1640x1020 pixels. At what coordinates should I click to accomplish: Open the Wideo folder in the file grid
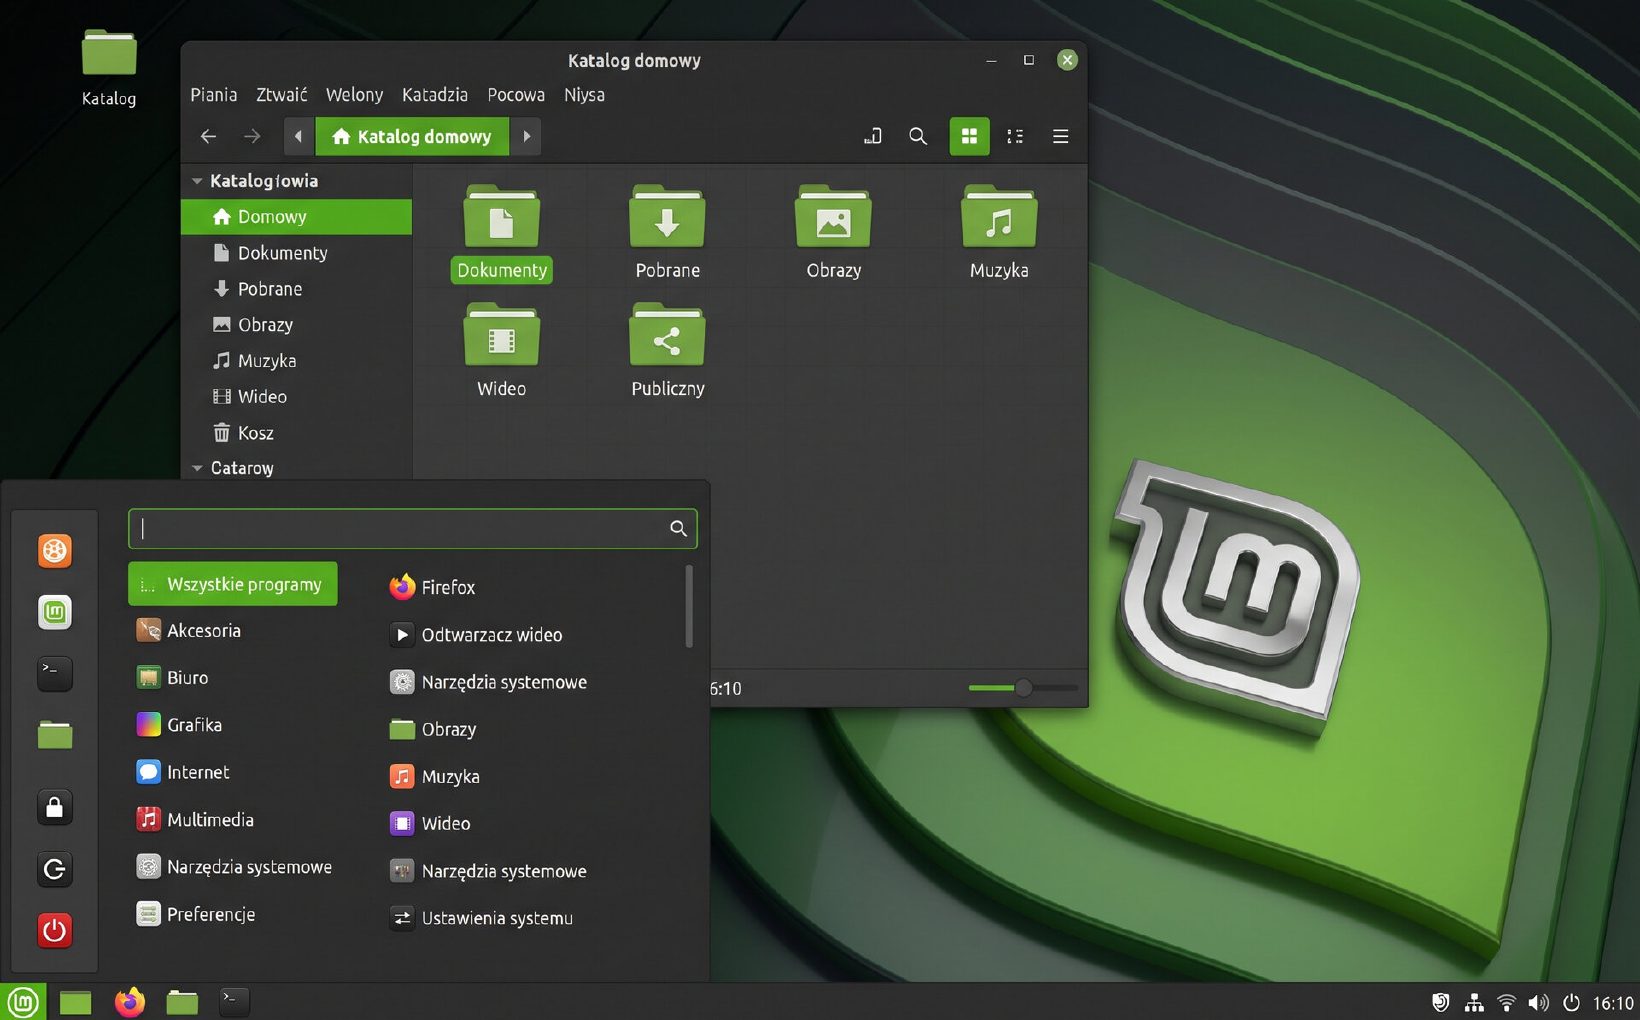501,335
